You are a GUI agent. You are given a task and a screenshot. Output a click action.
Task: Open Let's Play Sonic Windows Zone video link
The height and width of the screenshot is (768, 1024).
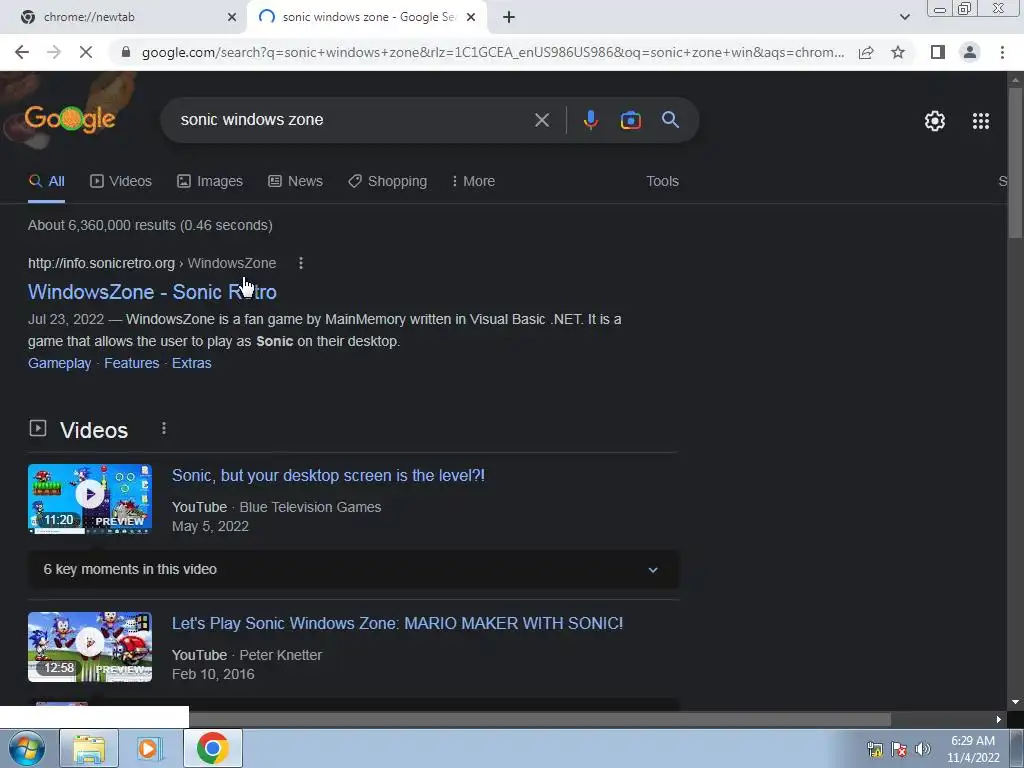click(398, 623)
